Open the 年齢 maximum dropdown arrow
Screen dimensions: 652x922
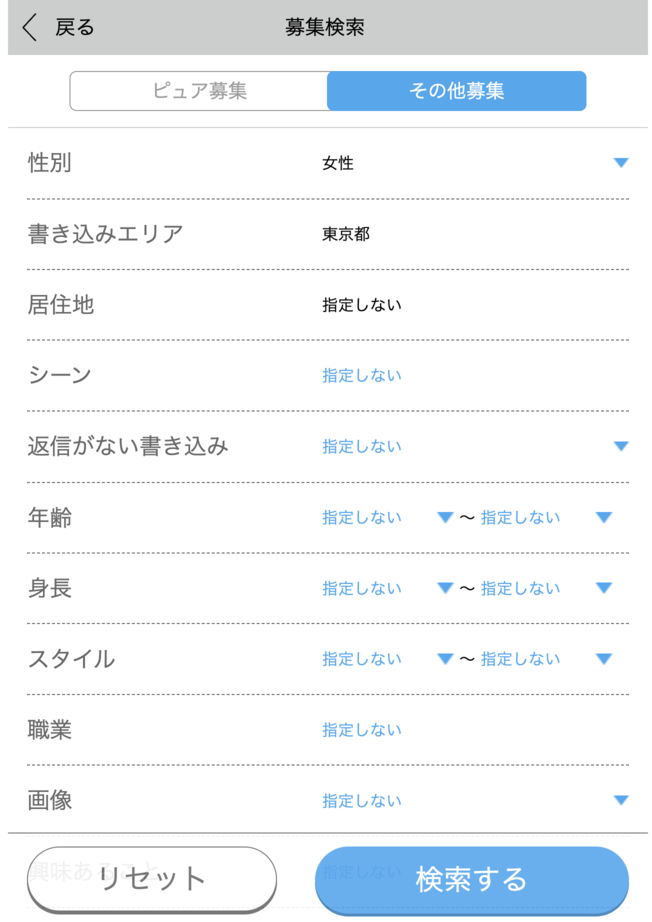point(604,517)
